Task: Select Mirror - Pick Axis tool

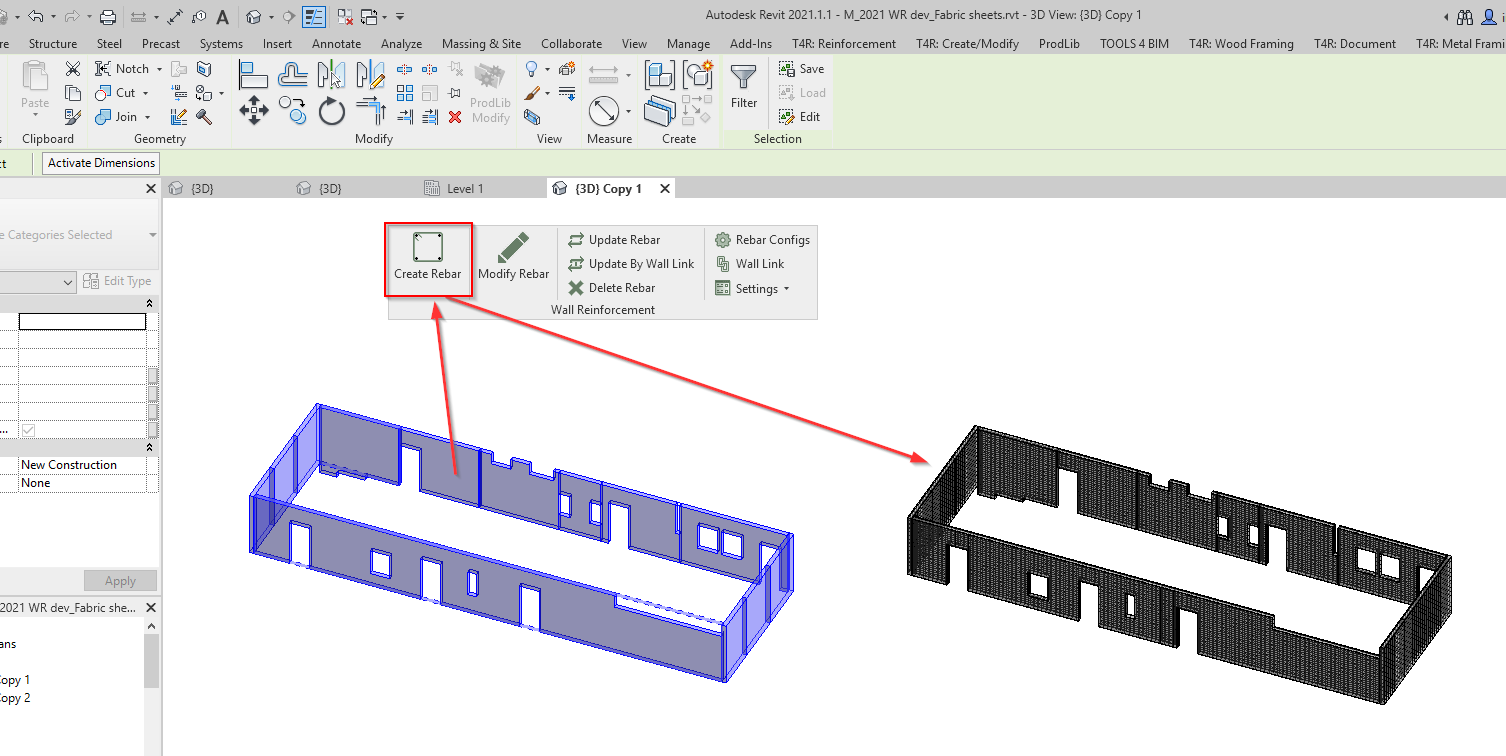Action: 331,75
